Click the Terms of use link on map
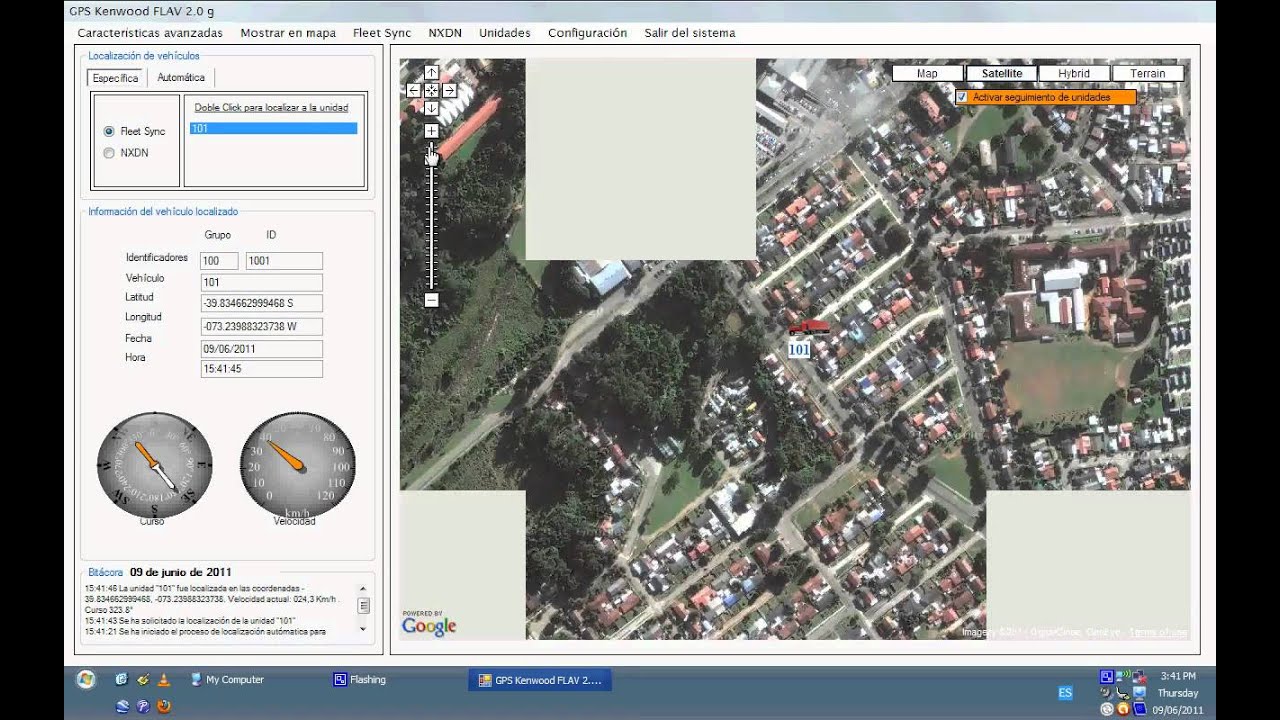 [1159, 632]
